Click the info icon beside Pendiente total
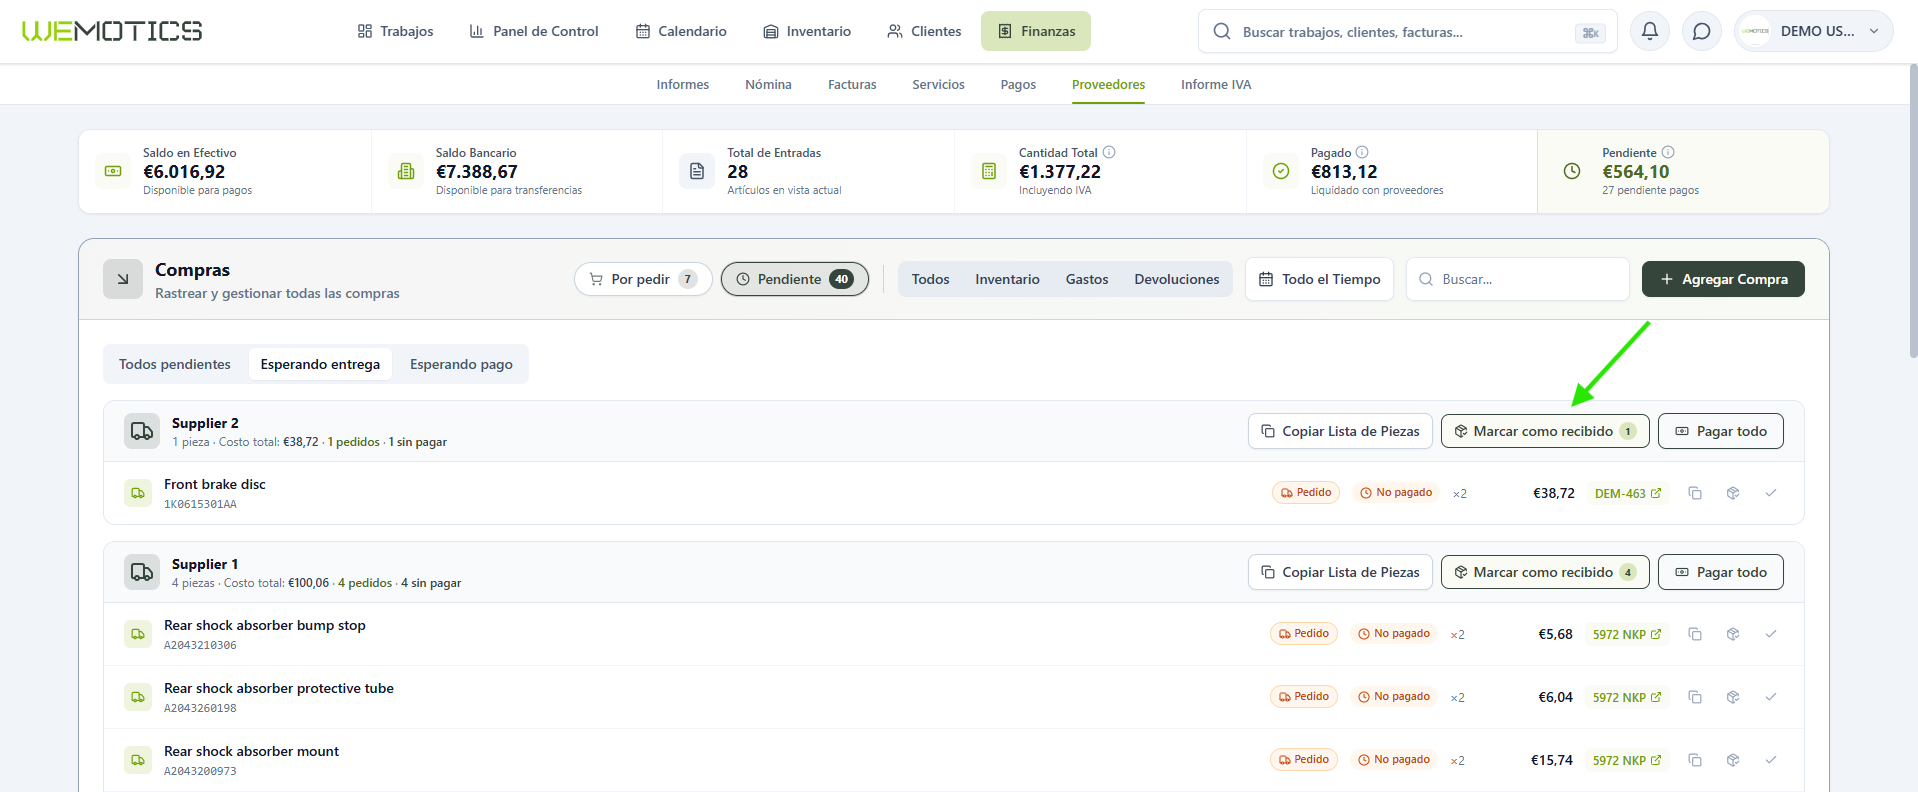The height and width of the screenshot is (792, 1918). pos(1668,152)
